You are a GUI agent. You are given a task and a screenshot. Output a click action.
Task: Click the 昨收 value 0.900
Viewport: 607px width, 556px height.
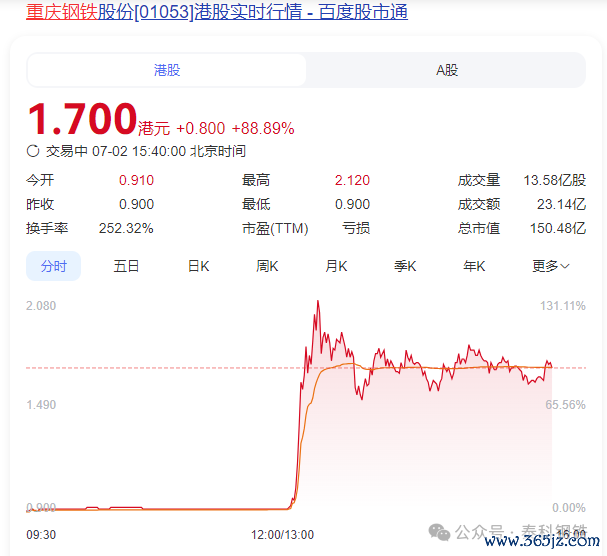coord(136,204)
